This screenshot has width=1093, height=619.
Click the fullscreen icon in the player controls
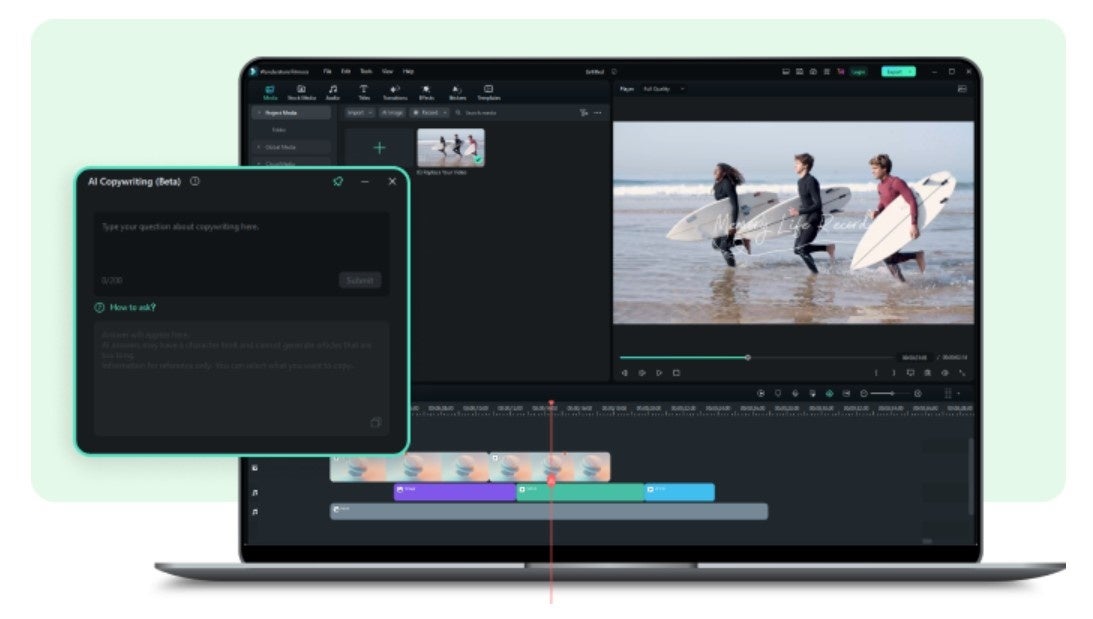click(962, 373)
